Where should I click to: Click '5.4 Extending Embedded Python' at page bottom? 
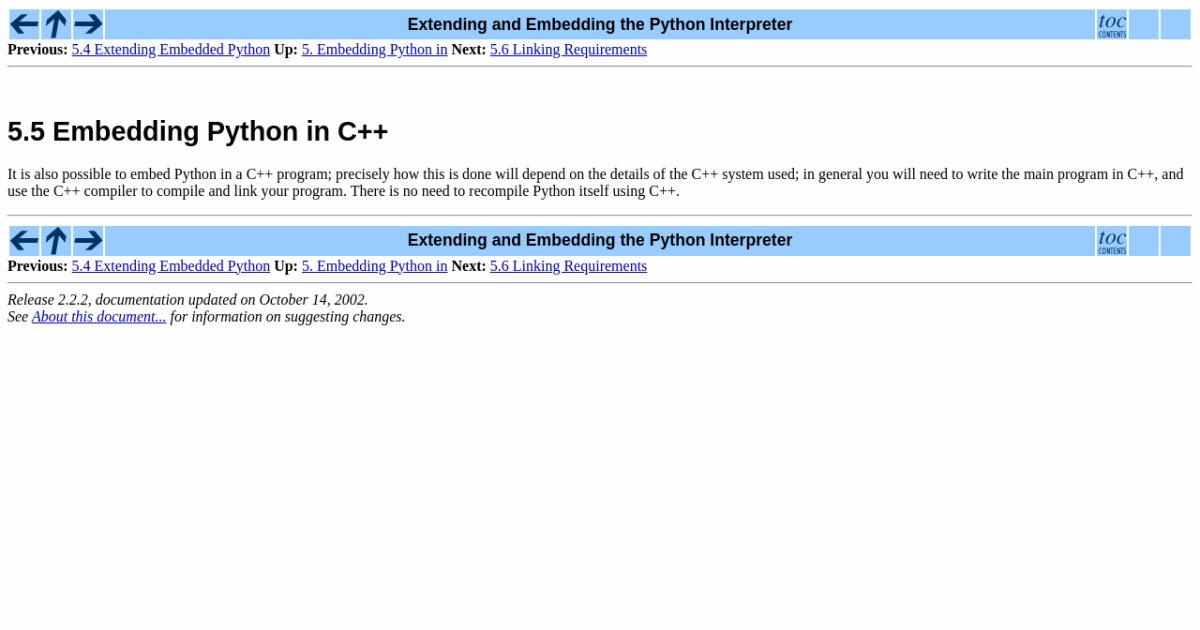170,265
